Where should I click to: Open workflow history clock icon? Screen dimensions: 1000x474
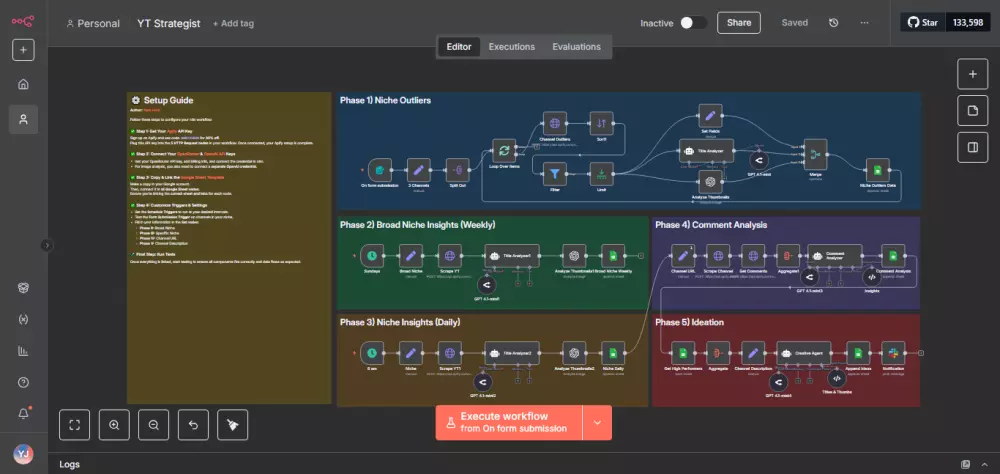[x=834, y=23]
